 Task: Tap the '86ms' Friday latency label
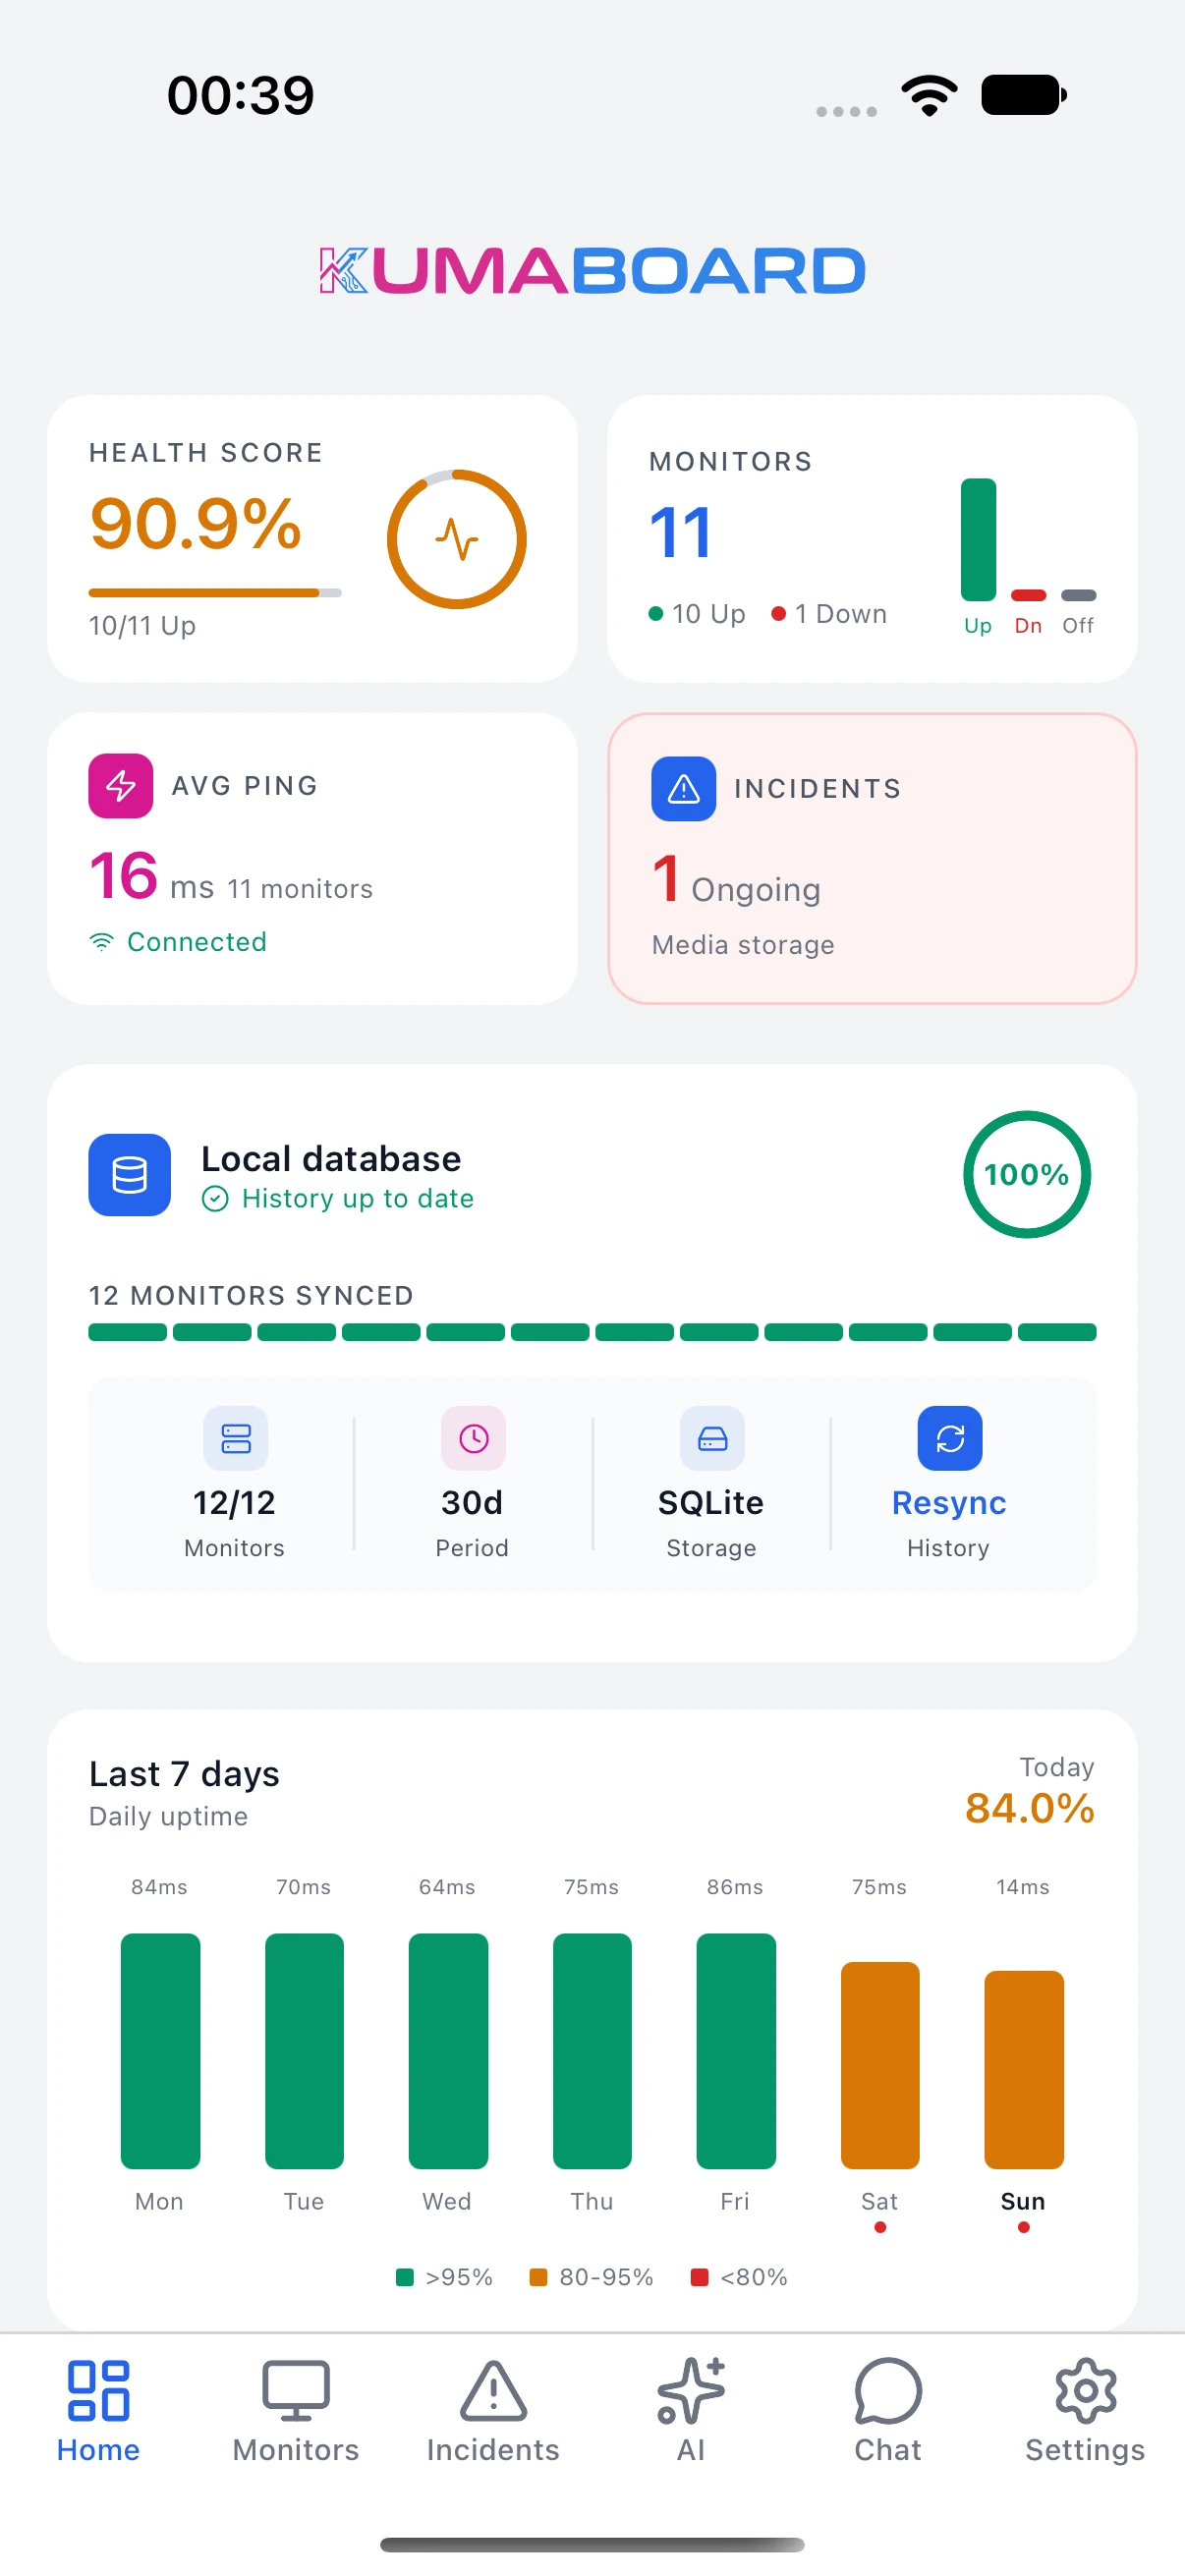coord(735,1887)
